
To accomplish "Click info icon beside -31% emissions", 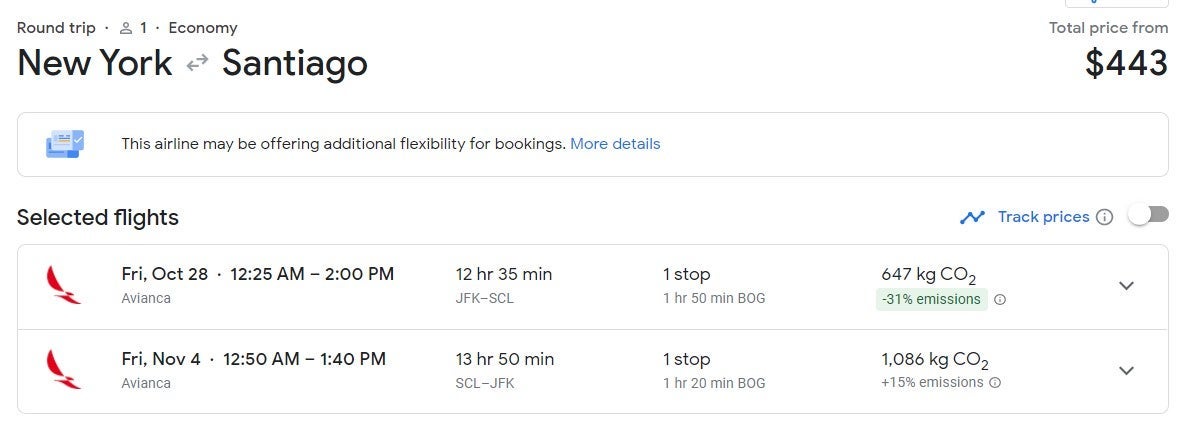I will (1000, 299).
